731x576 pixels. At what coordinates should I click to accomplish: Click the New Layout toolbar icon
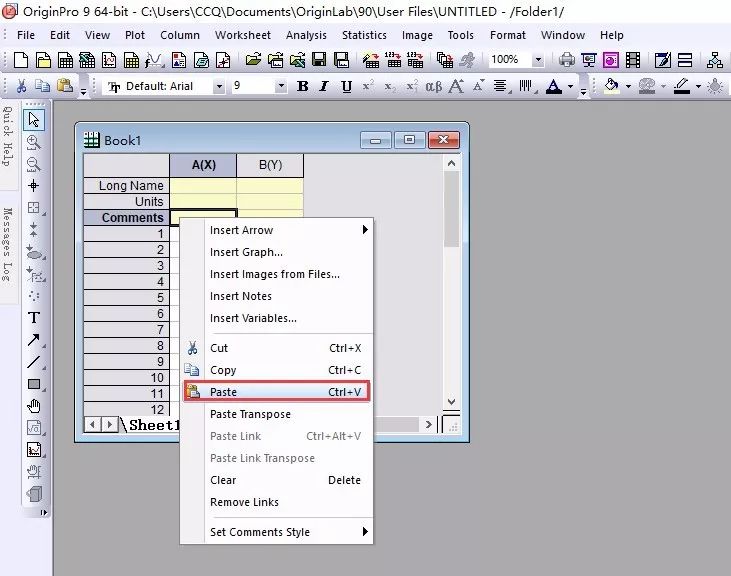179,60
